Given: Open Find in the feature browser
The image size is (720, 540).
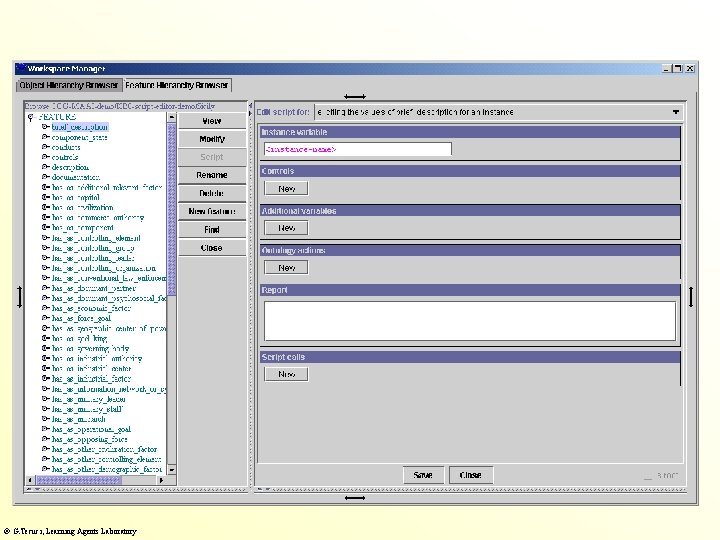Looking at the screenshot, I should 212,229.
